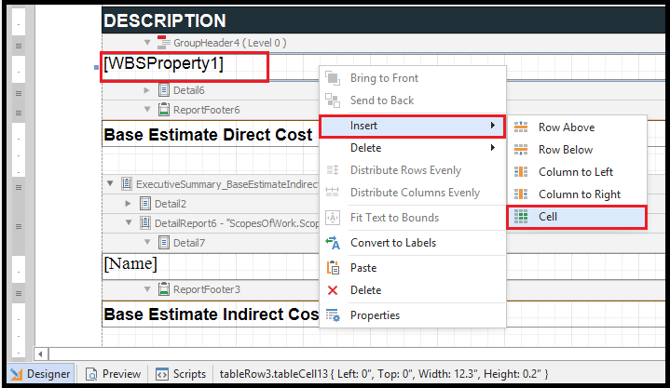This screenshot has height=388, width=670.
Task: Click the Distribute Columns Evenly icon
Action: pyautogui.click(x=332, y=192)
